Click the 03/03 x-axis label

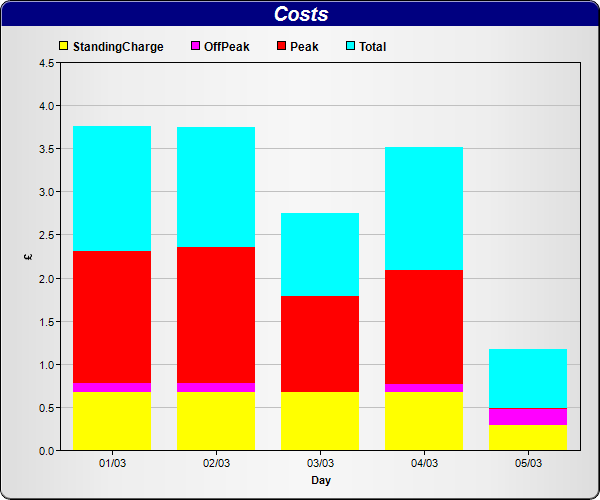coord(320,464)
